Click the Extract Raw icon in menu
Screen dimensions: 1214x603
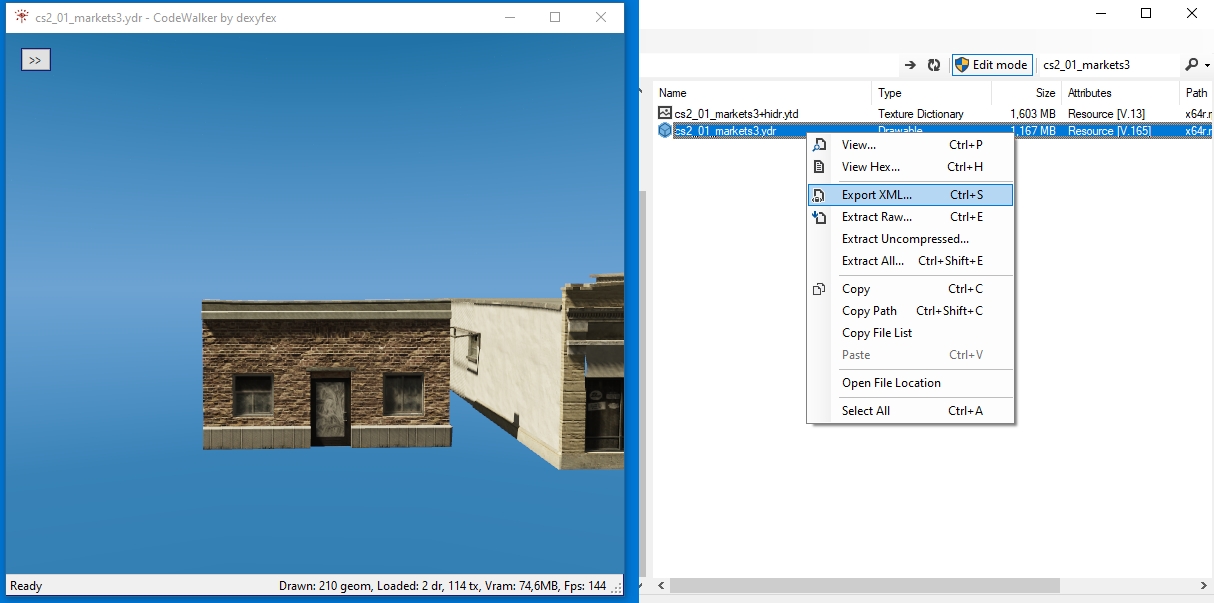(820, 217)
